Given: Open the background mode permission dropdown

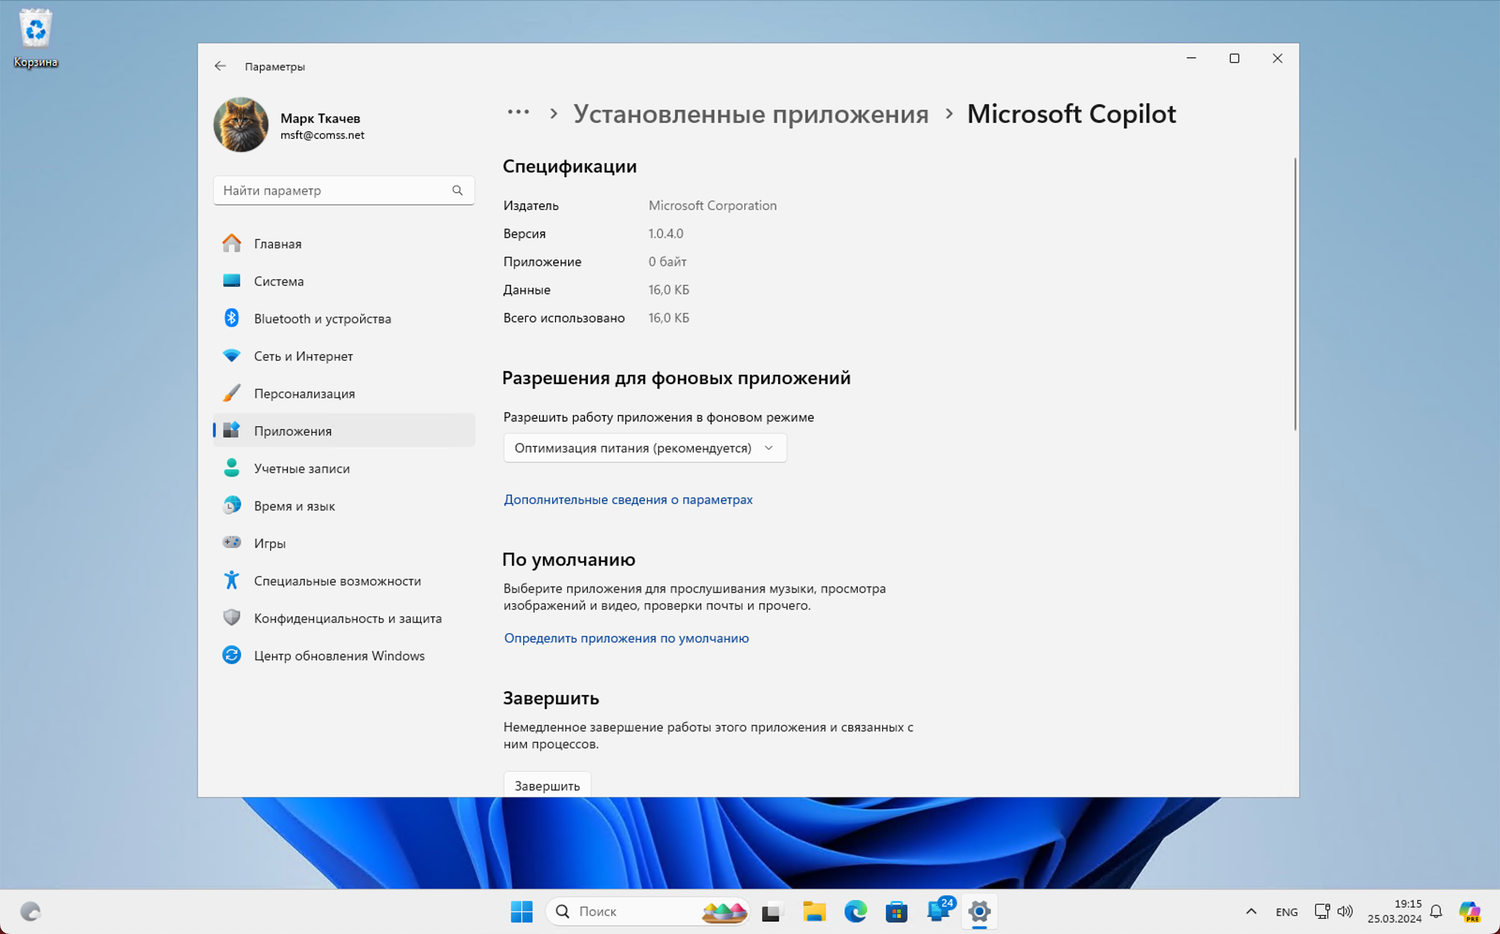Looking at the screenshot, I should [x=645, y=448].
